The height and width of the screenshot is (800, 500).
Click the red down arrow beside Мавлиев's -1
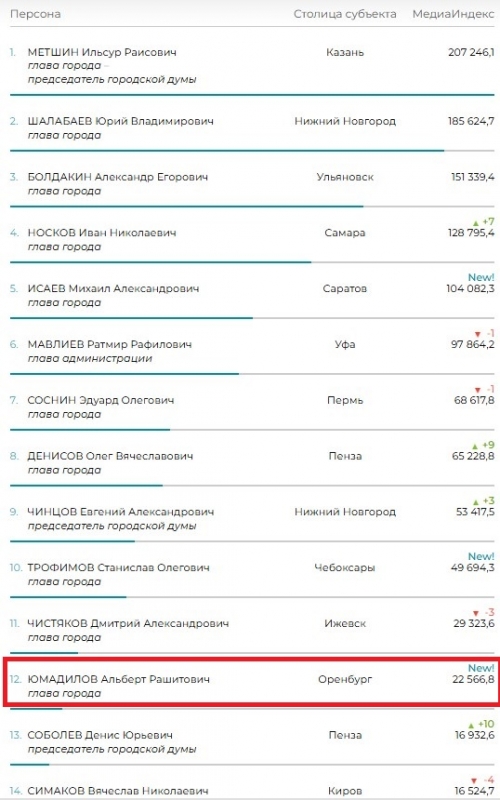pos(478,334)
